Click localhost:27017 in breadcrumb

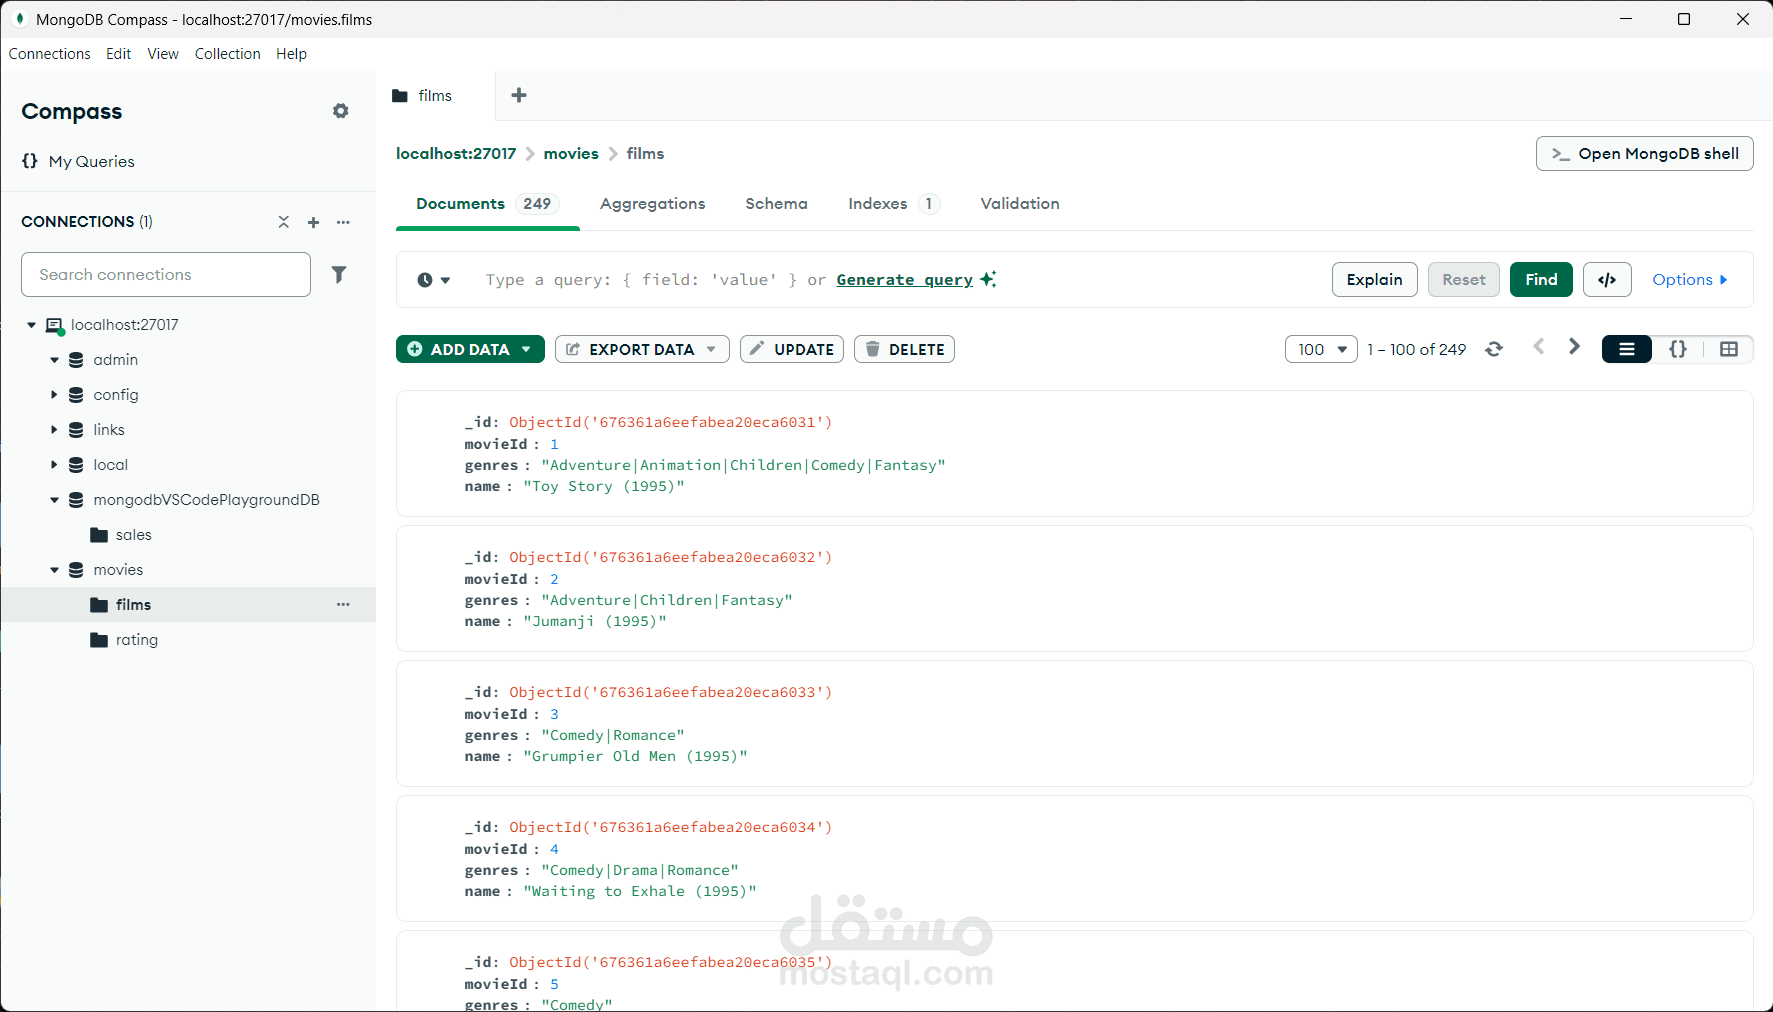pyautogui.click(x=456, y=154)
